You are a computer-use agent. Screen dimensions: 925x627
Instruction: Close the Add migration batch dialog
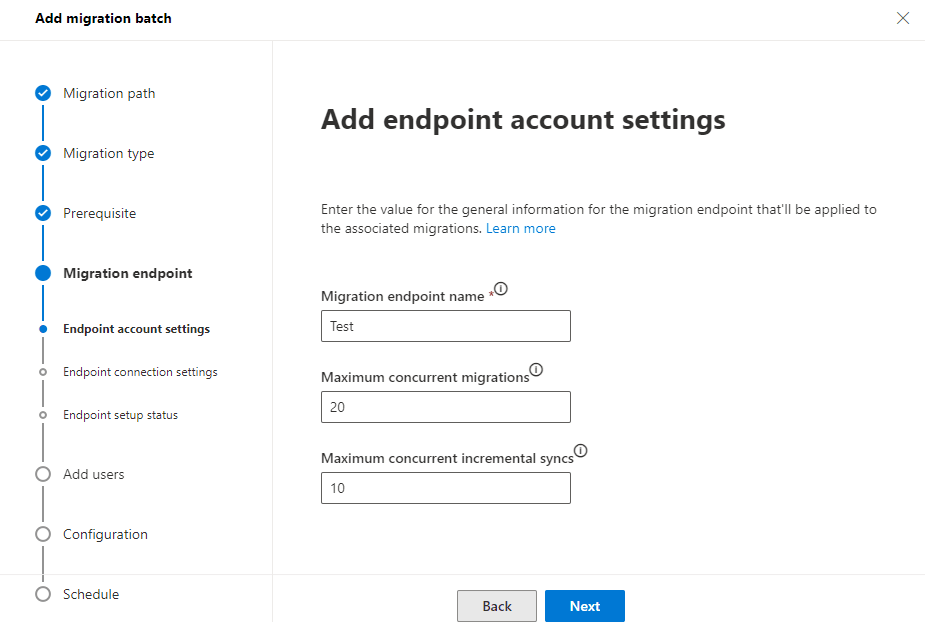(x=903, y=18)
